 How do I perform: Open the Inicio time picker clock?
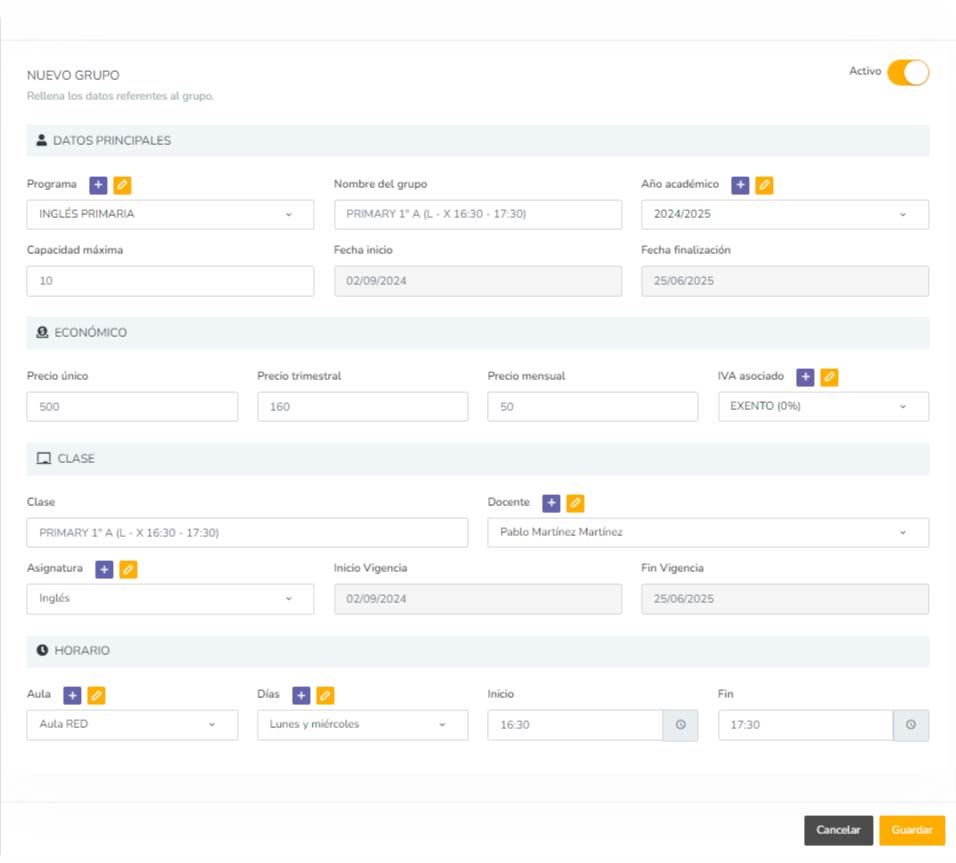680,725
